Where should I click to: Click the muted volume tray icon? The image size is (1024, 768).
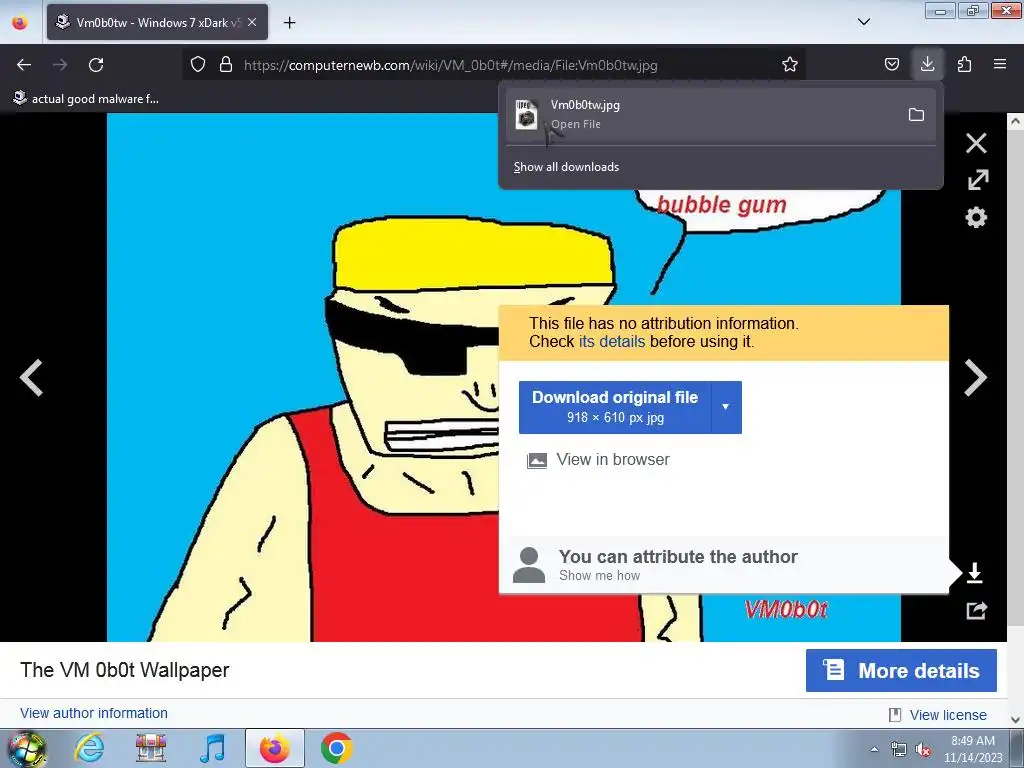click(x=923, y=750)
